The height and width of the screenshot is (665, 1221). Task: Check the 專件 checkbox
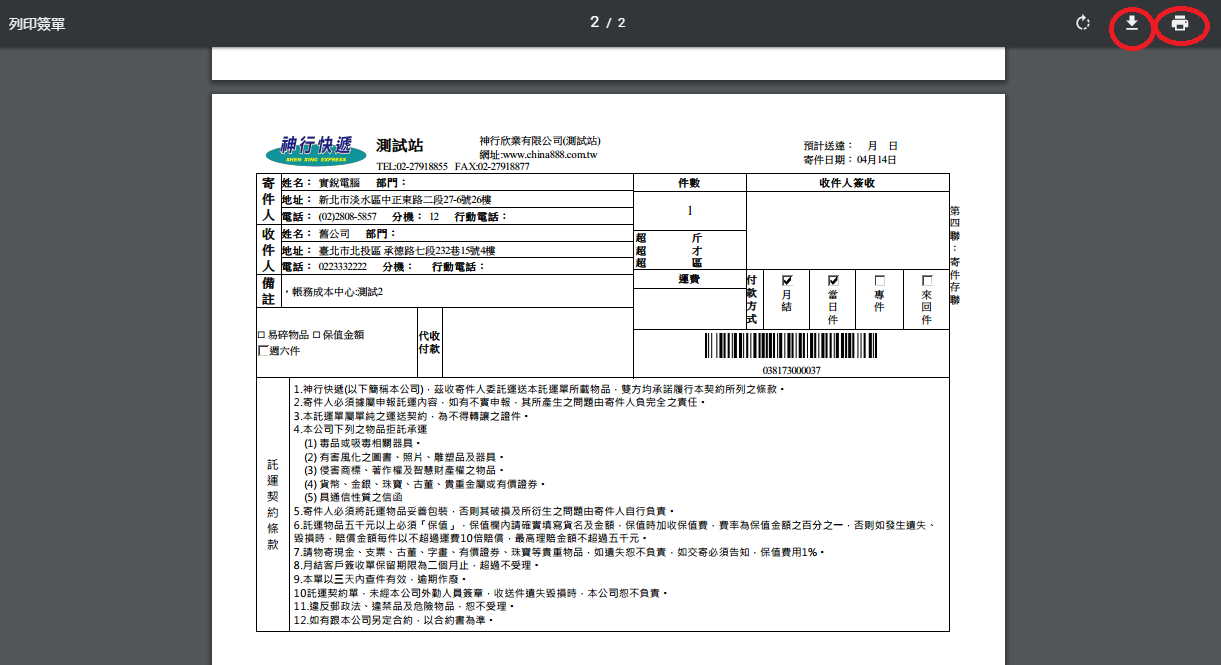click(880, 281)
